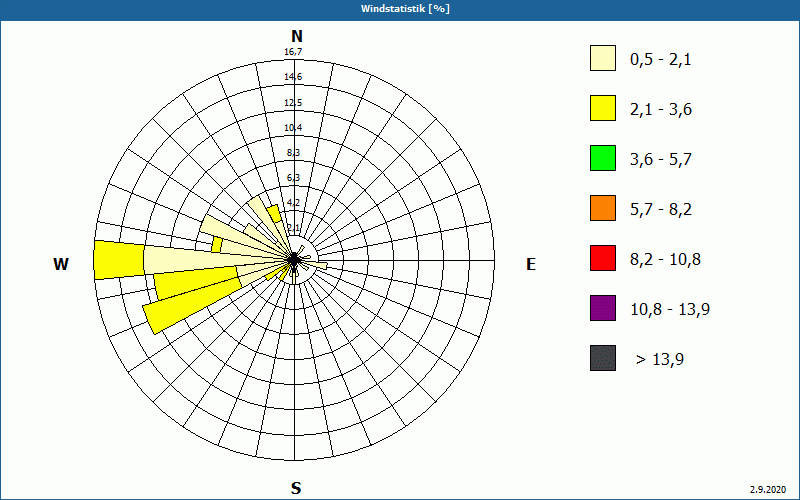
Task: Click the N compass label
Action: click(x=296, y=36)
